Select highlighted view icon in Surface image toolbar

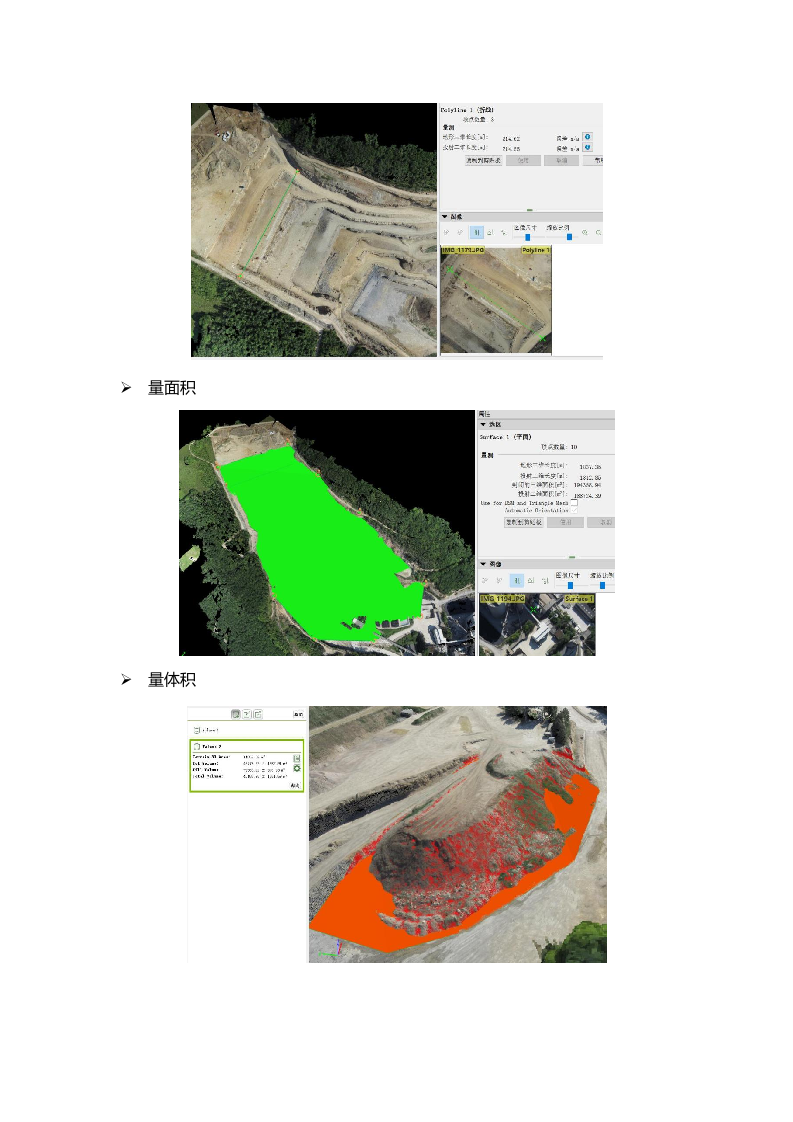pyautogui.click(x=516, y=579)
